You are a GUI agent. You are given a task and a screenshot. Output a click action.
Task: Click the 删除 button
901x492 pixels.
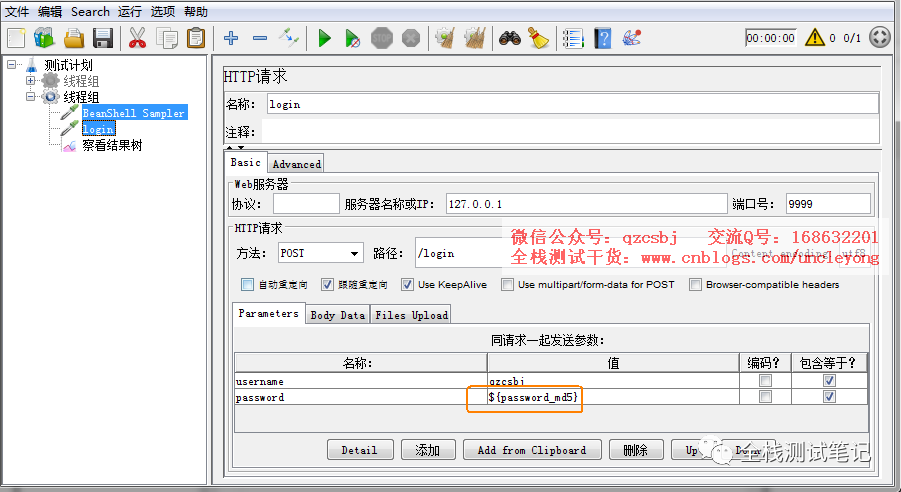pyautogui.click(x=636, y=450)
